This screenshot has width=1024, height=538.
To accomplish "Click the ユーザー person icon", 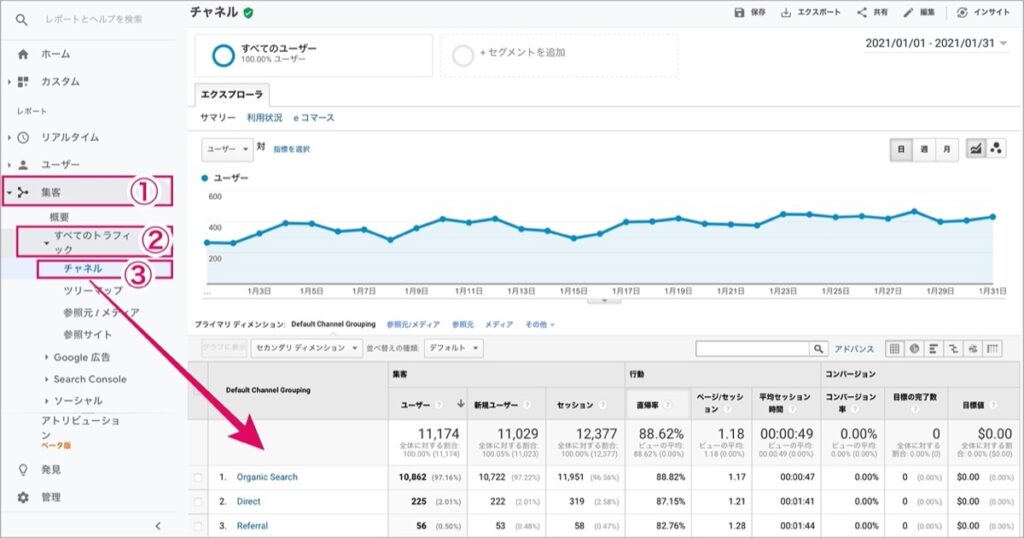I will pyautogui.click(x=23, y=165).
